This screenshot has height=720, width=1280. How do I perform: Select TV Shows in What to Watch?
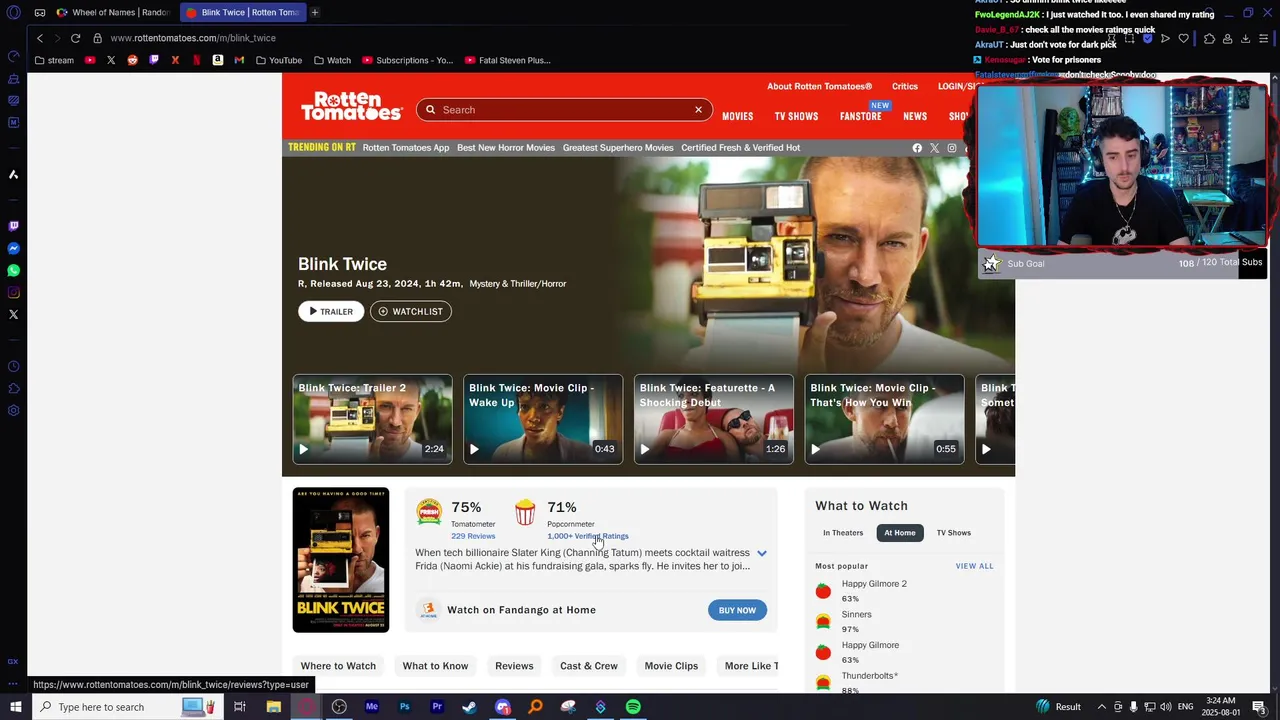[x=953, y=533]
